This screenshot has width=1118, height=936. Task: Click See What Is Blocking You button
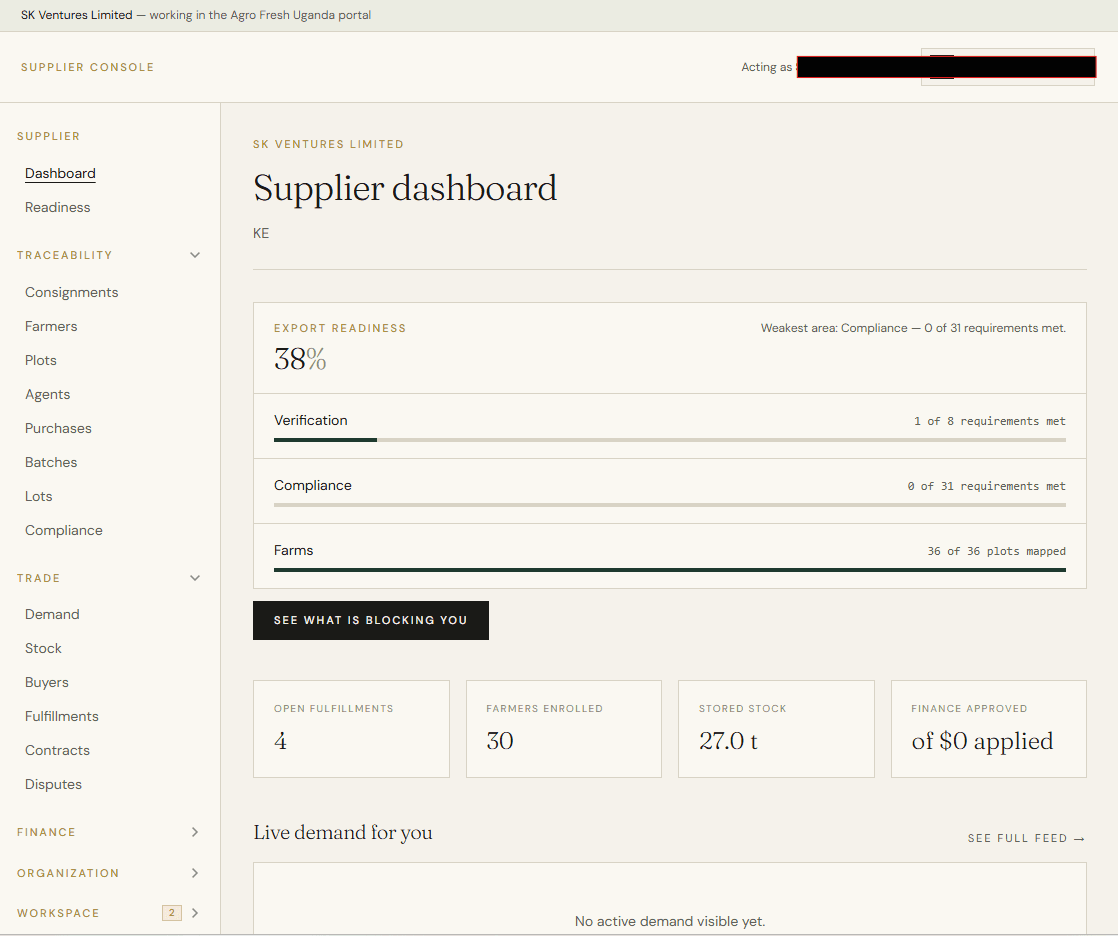(x=371, y=620)
